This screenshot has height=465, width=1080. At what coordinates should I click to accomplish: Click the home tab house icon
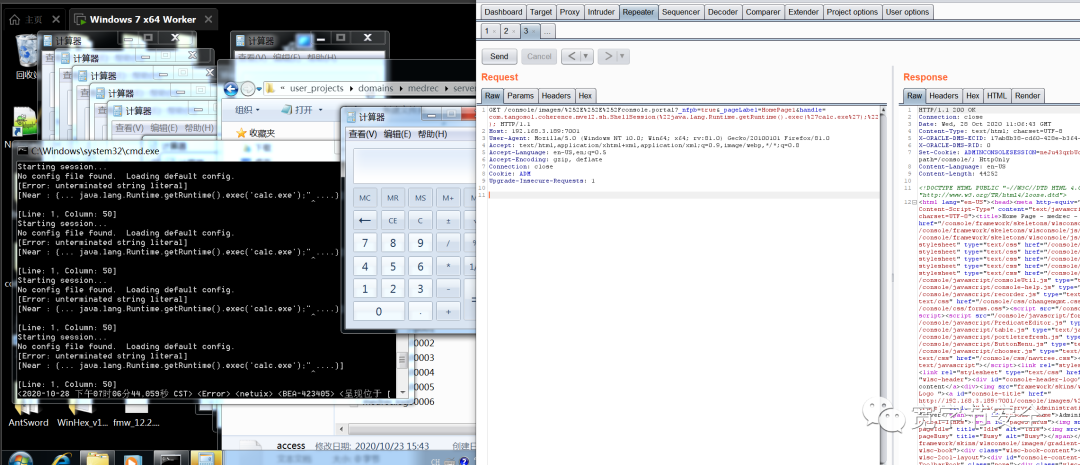[14, 20]
